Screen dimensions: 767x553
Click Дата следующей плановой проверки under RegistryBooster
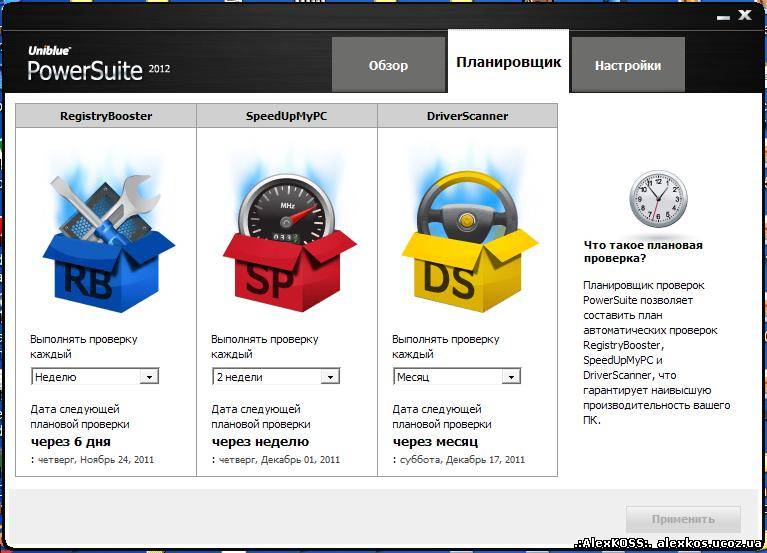pyautogui.click(x=80, y=417)
